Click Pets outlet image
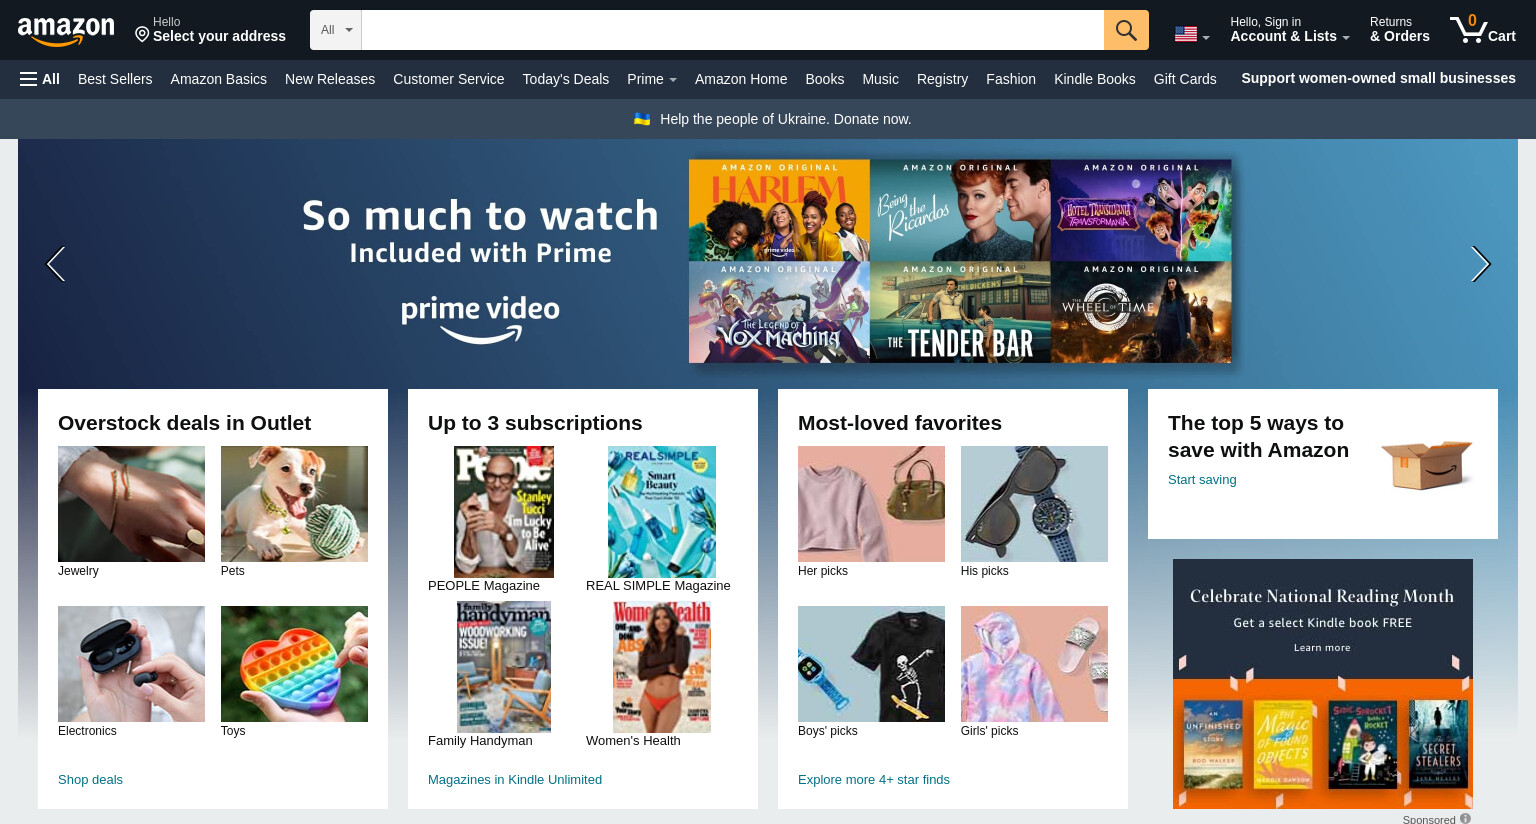 point(294,504)
